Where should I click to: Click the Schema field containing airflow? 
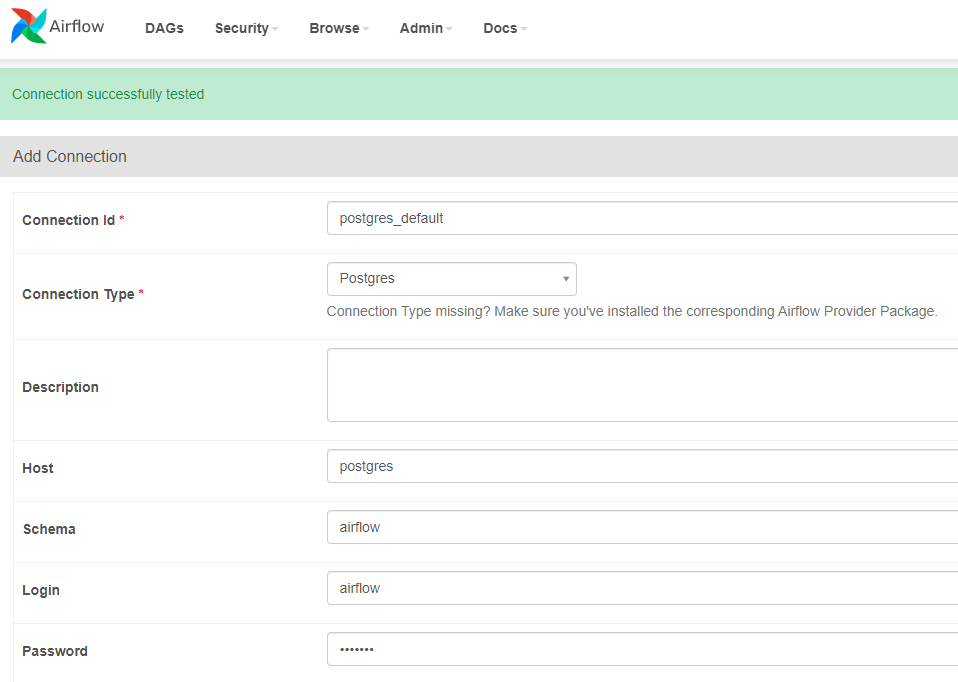[643, 527]
